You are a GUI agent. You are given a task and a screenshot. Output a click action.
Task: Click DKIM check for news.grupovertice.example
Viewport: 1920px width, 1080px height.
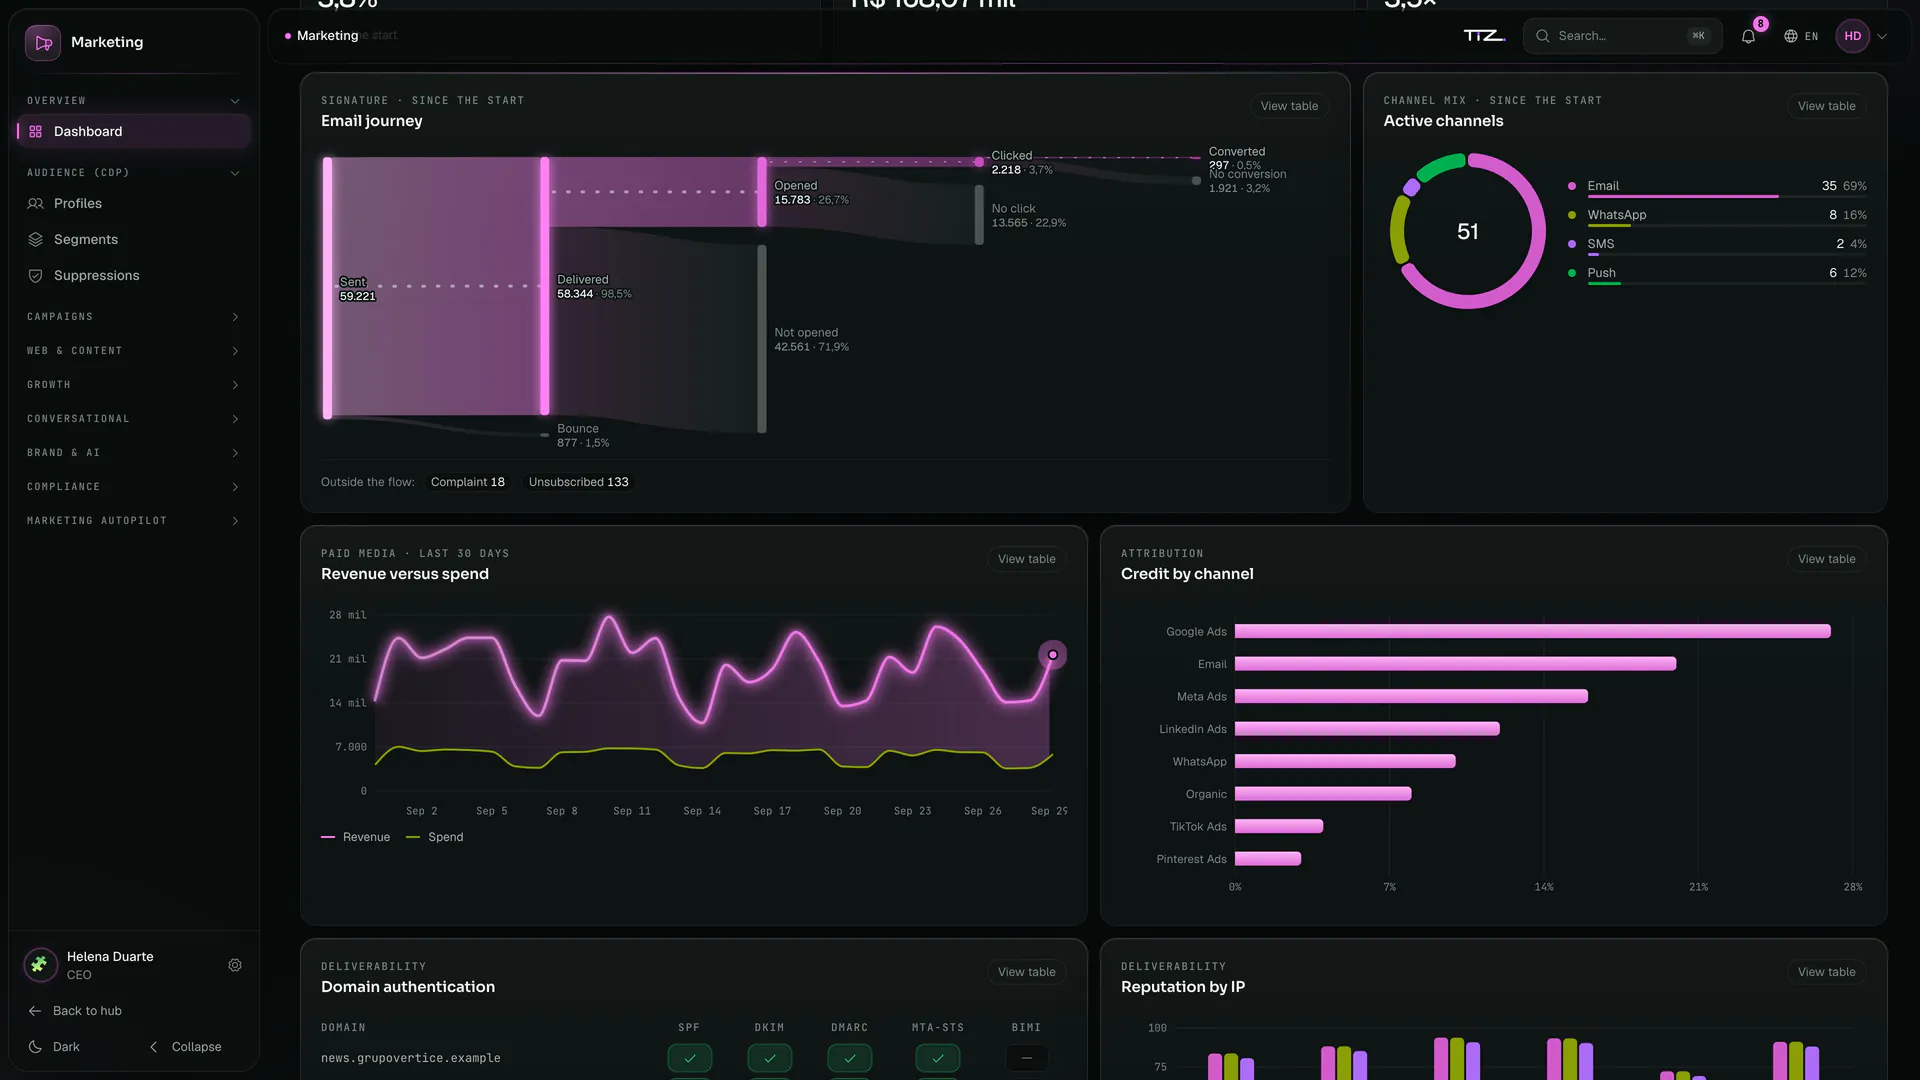(x=770, y=1058)
